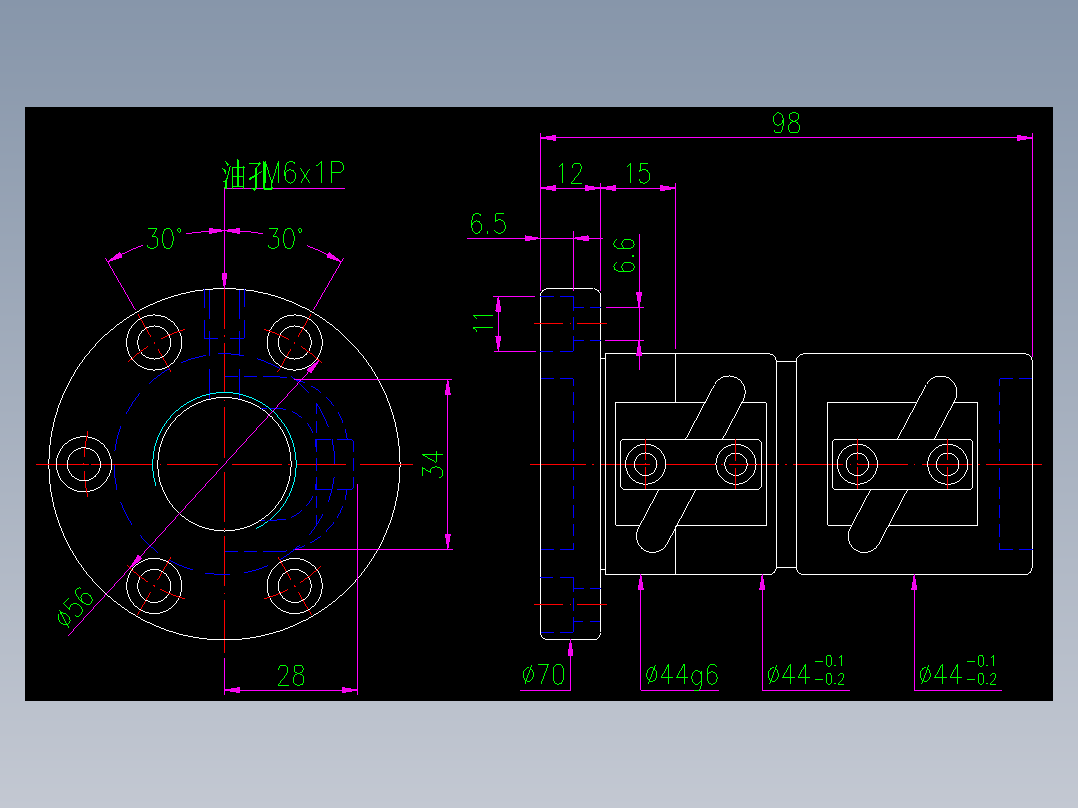Click the overall length dimension 98
The height and width of the screenshot is (808, 1078).
tap(786, 122)
